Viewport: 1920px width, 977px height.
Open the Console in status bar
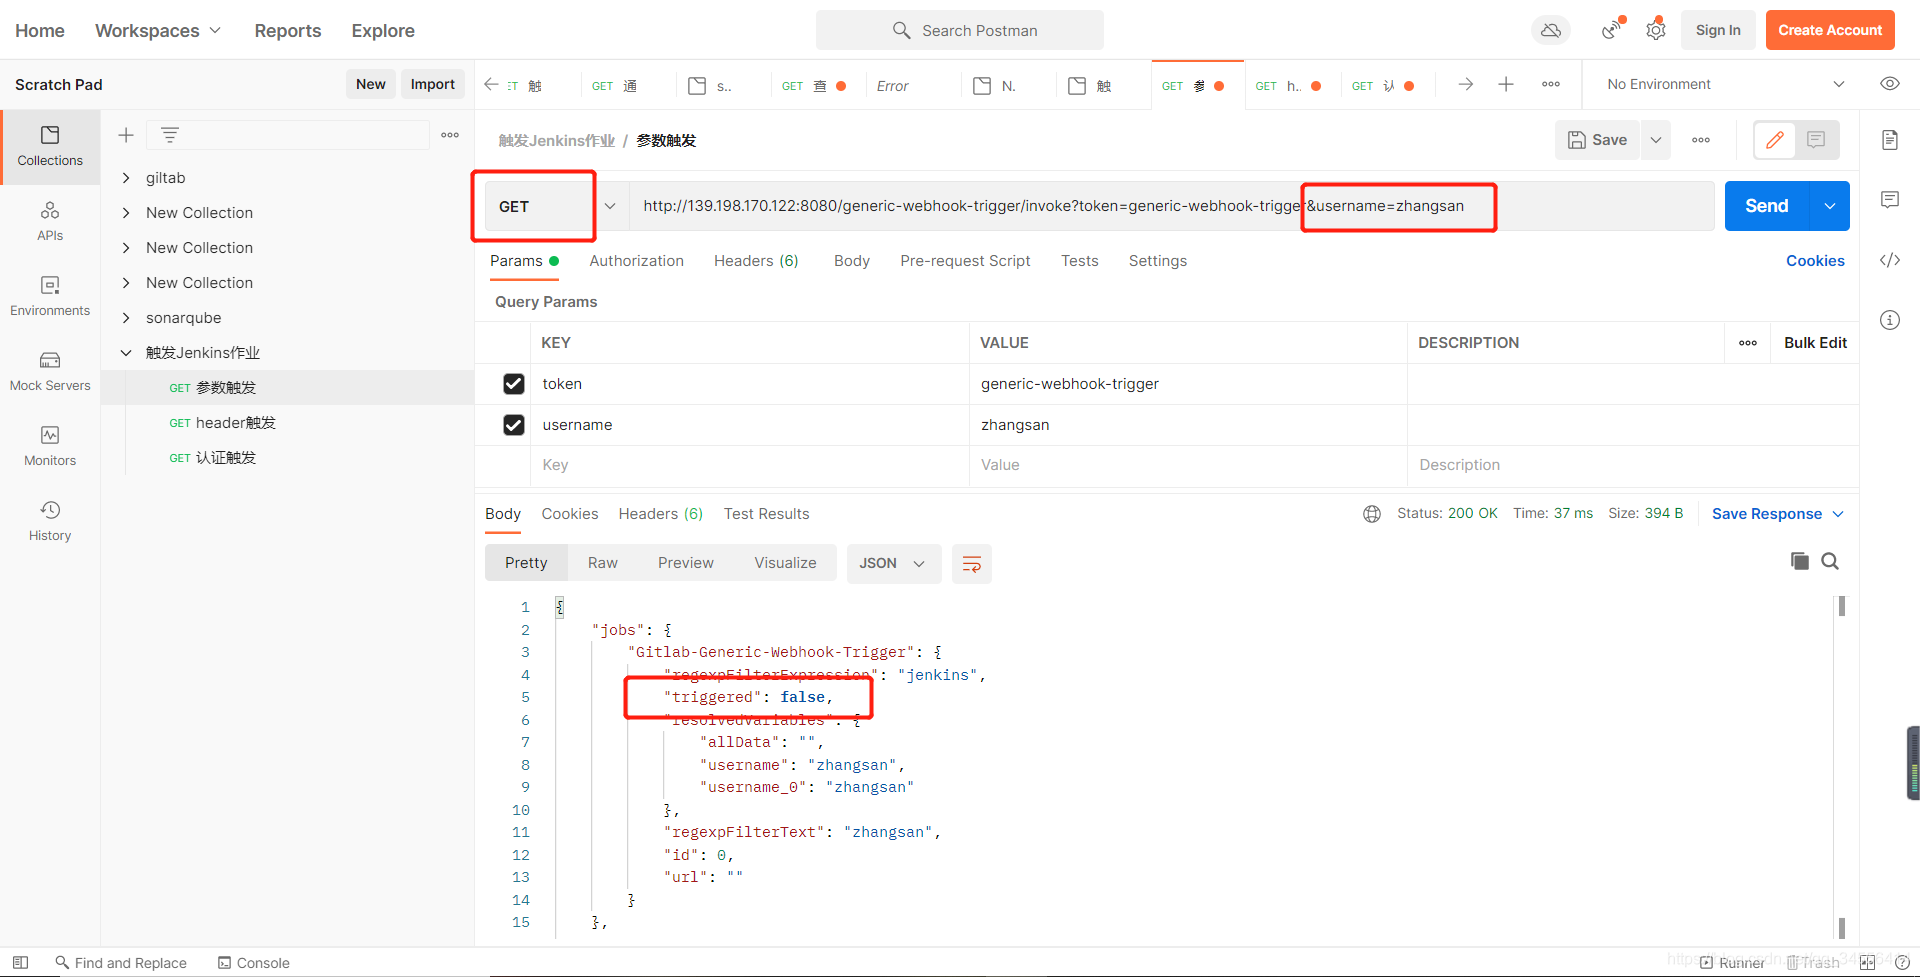pos(254,963)
